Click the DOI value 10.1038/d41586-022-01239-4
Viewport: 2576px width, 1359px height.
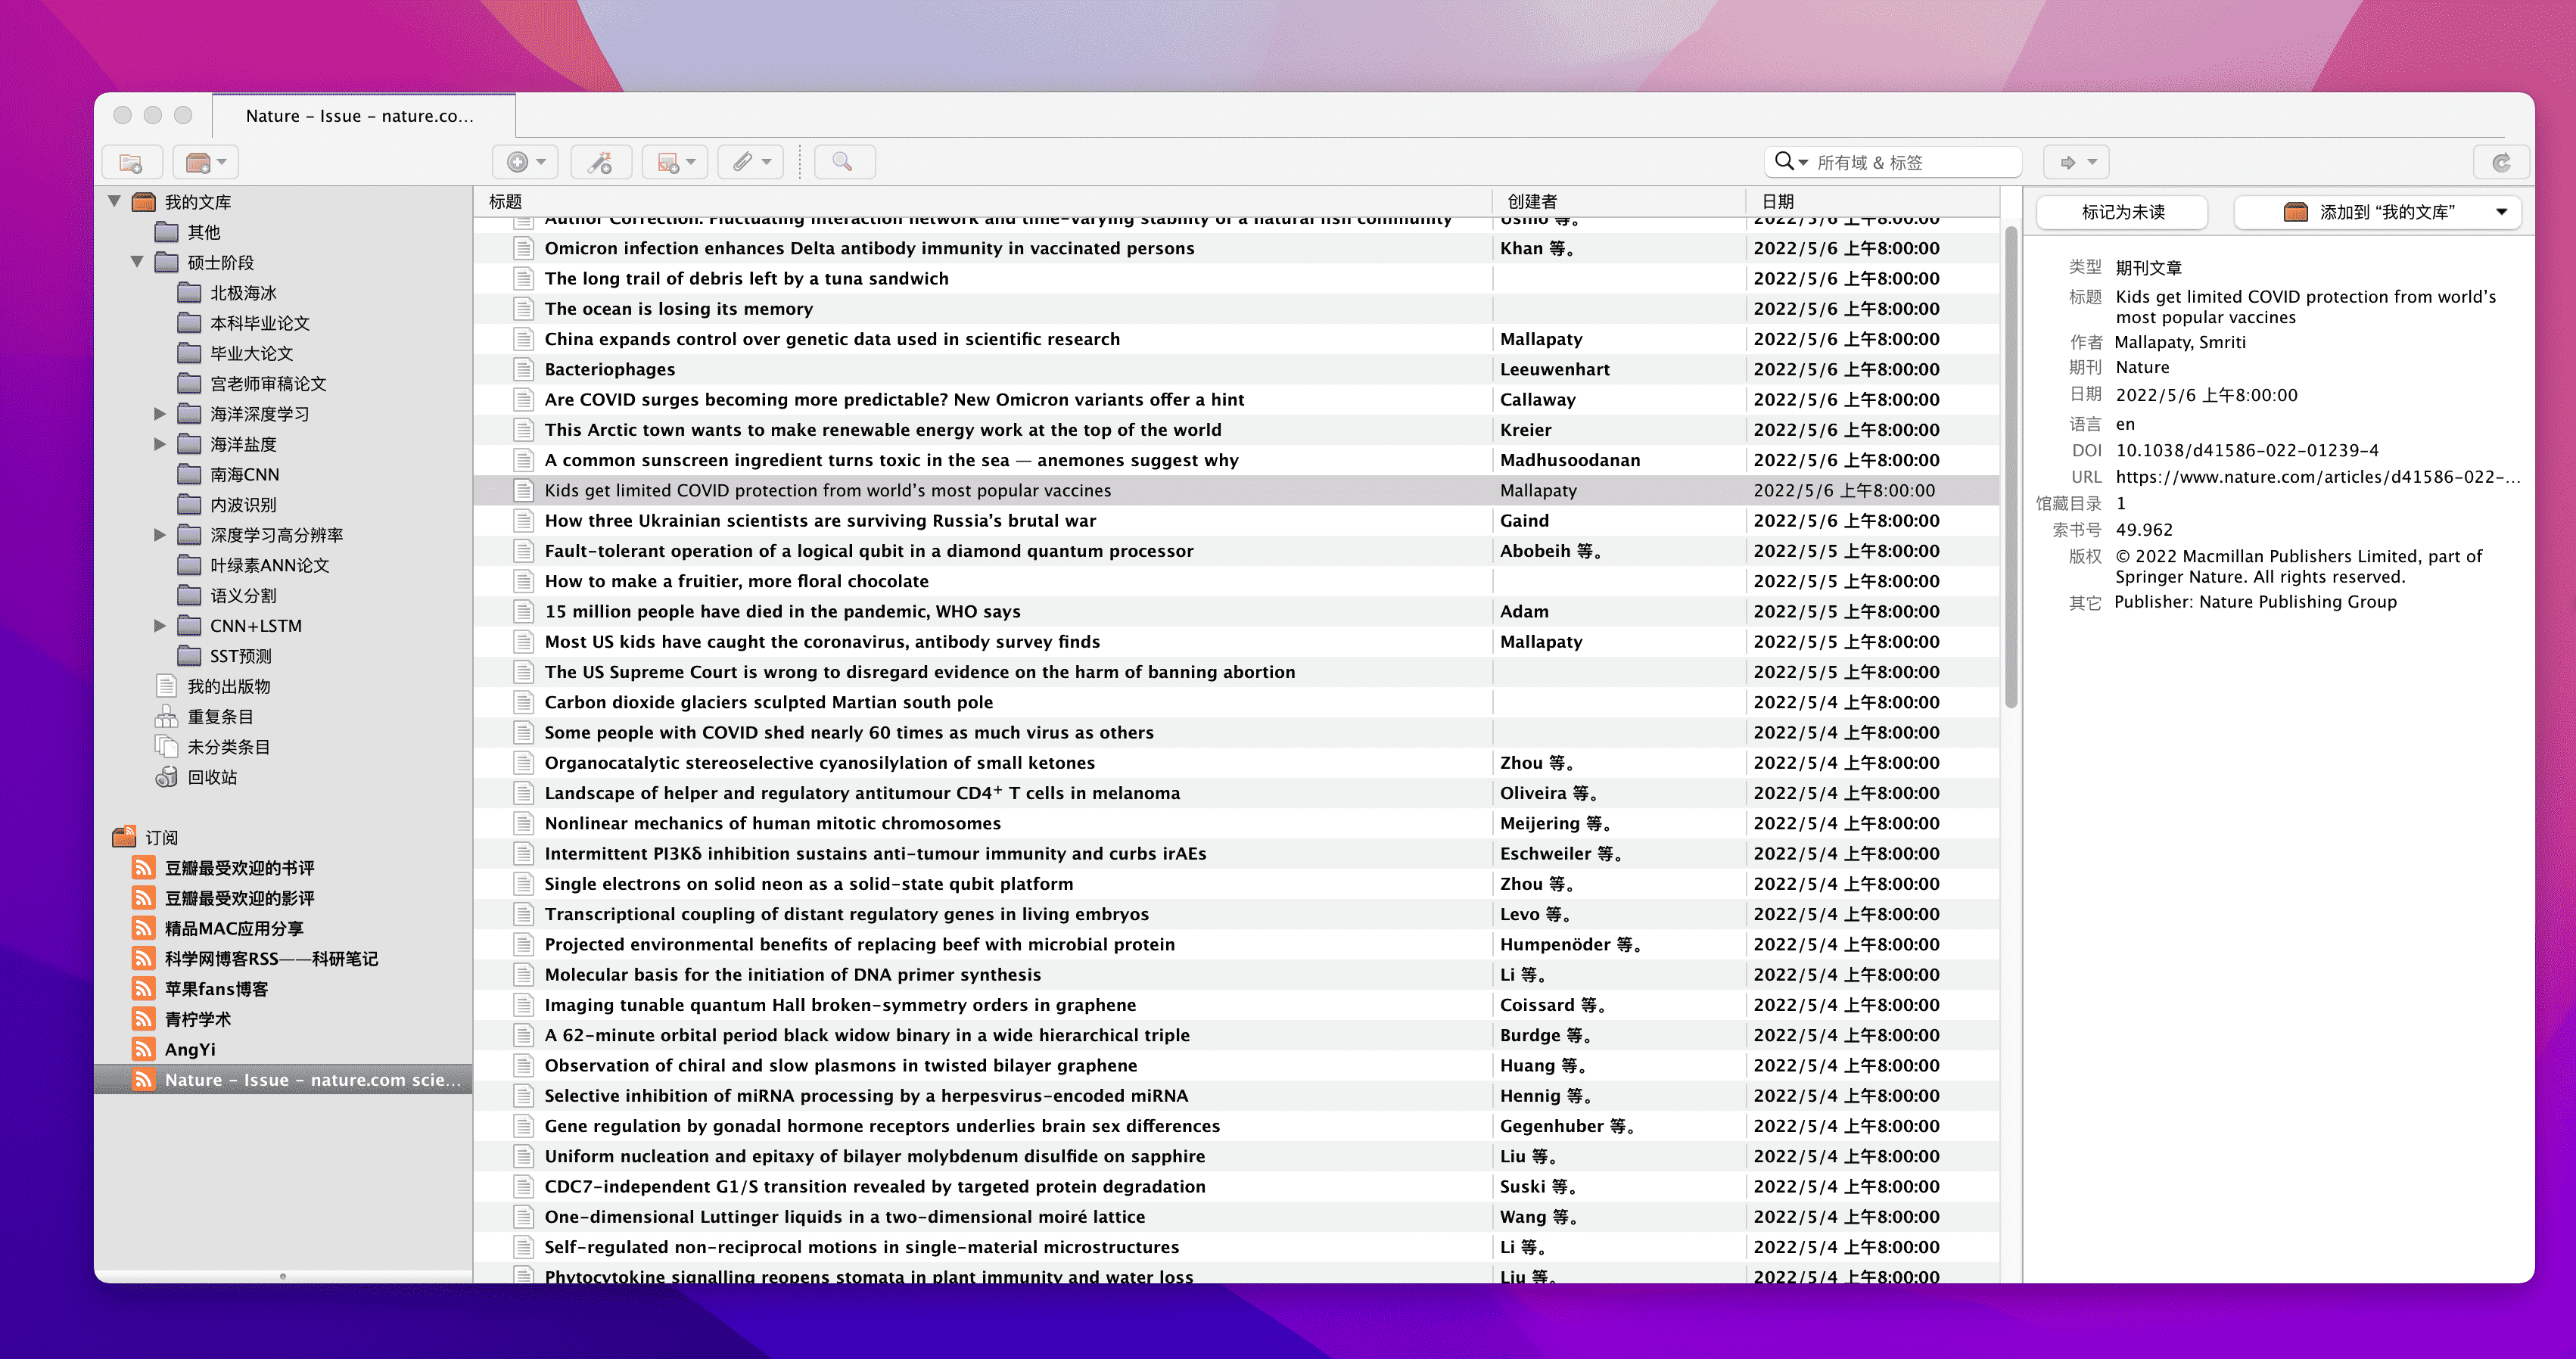tap(2246, 451)
